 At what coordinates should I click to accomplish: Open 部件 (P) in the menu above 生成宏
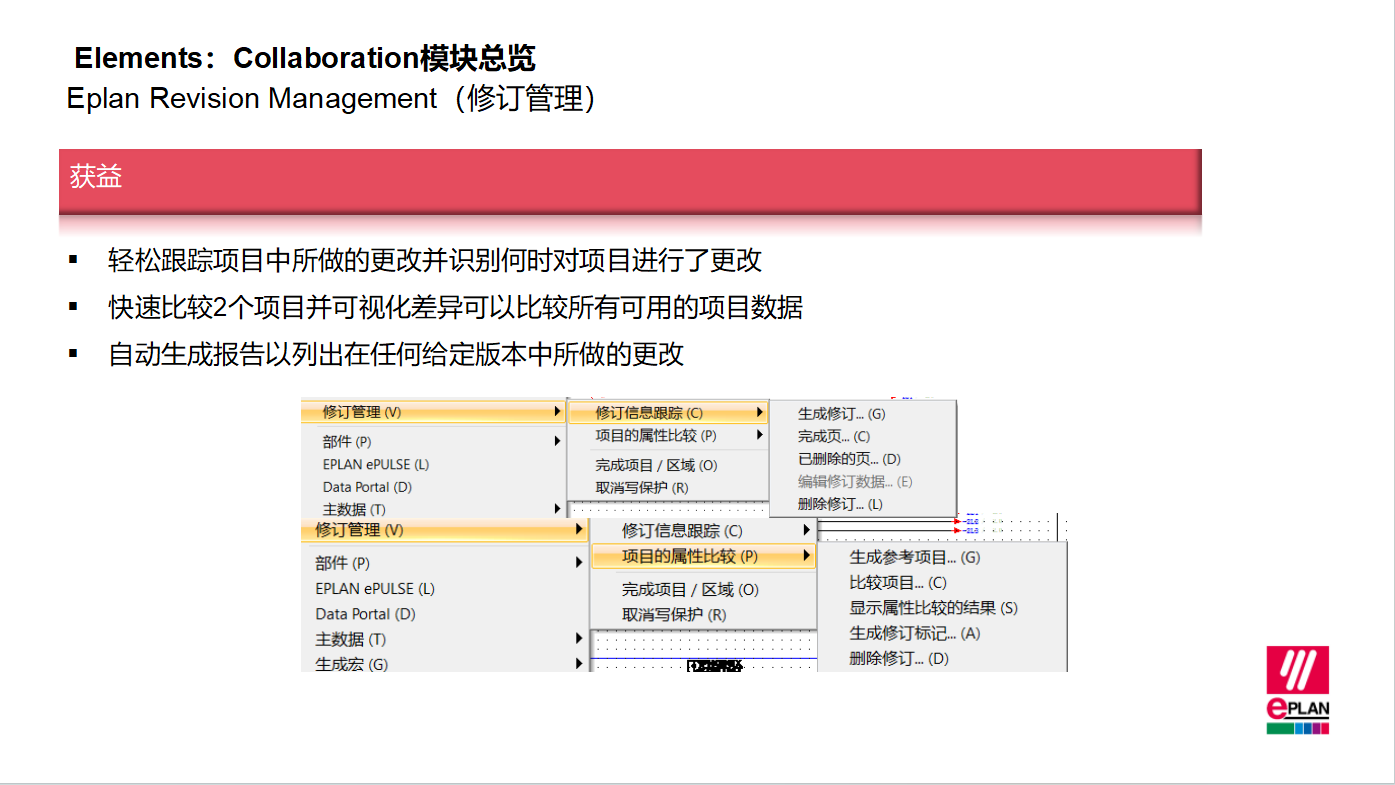click(343, 563)
